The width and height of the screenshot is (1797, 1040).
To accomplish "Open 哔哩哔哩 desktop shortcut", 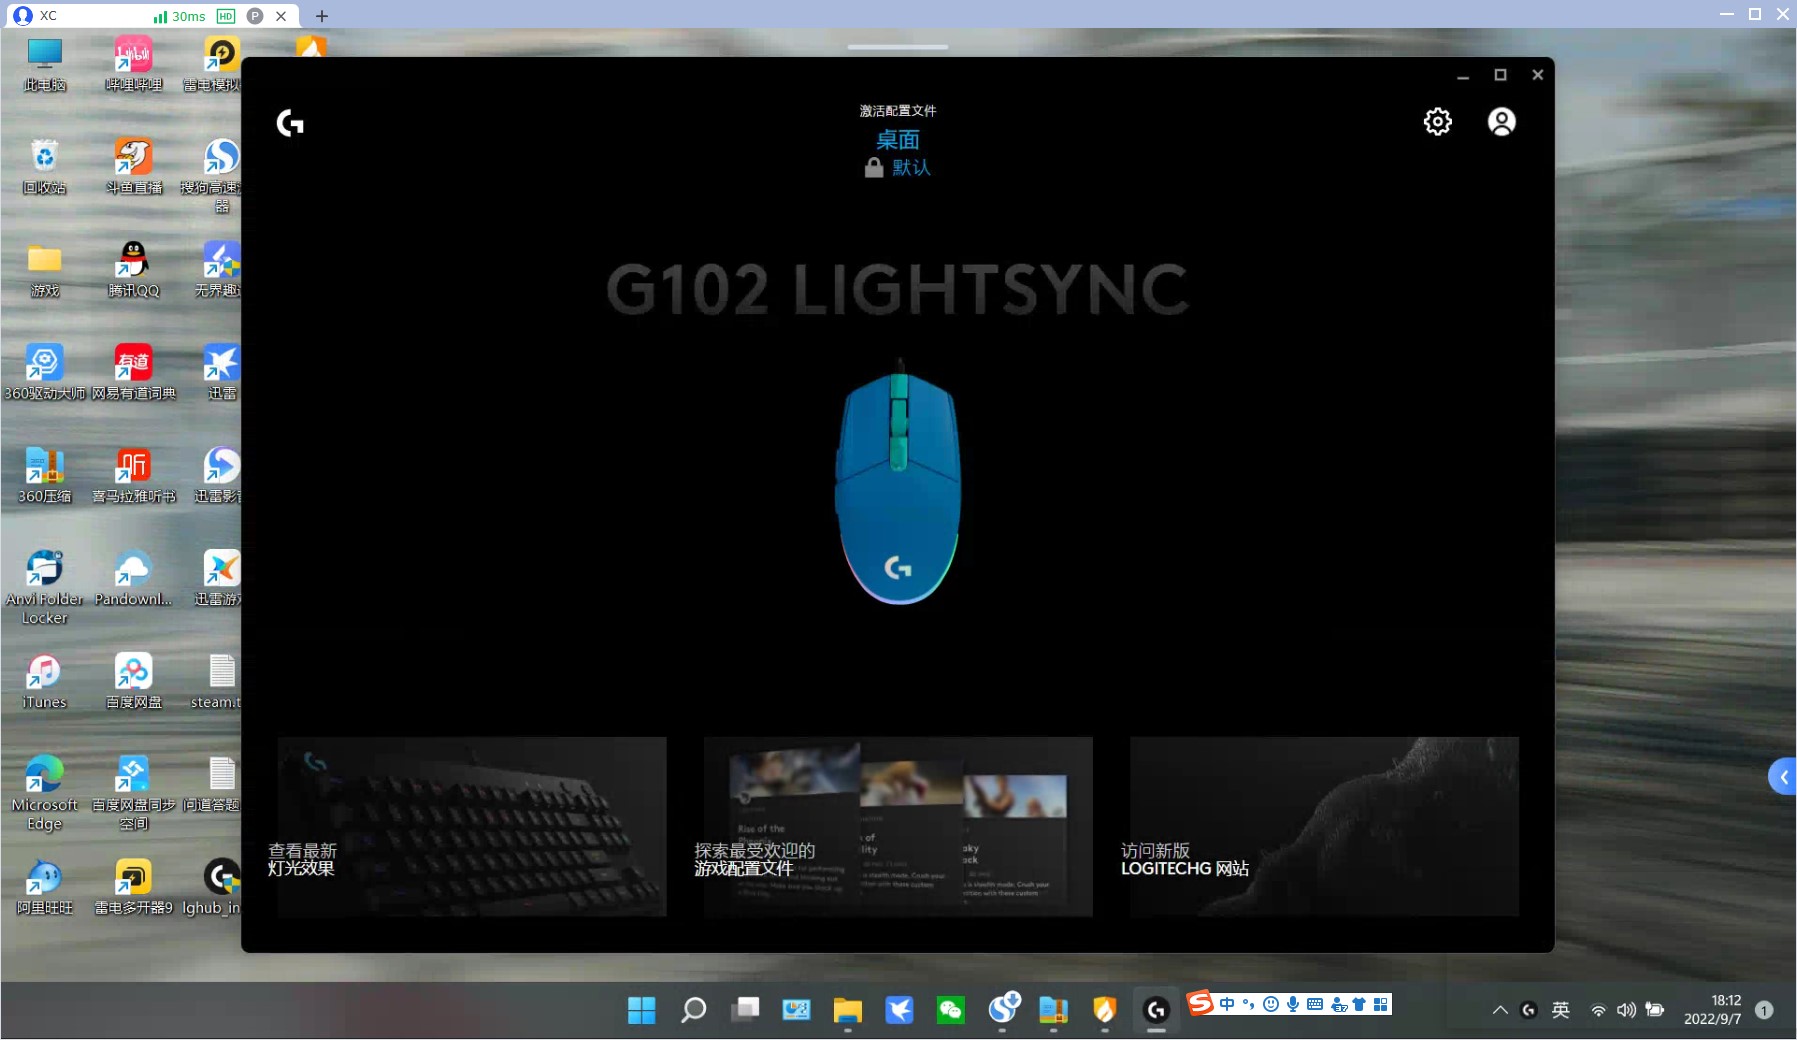I will point(133,64).
